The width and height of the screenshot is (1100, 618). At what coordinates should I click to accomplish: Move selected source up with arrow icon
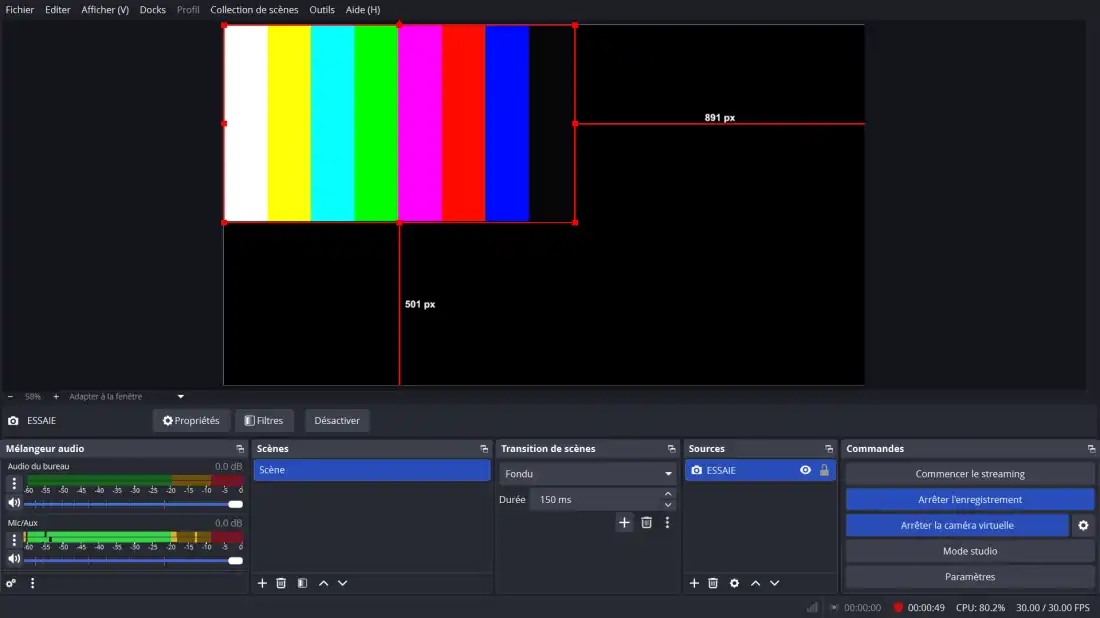pos(755,583)
